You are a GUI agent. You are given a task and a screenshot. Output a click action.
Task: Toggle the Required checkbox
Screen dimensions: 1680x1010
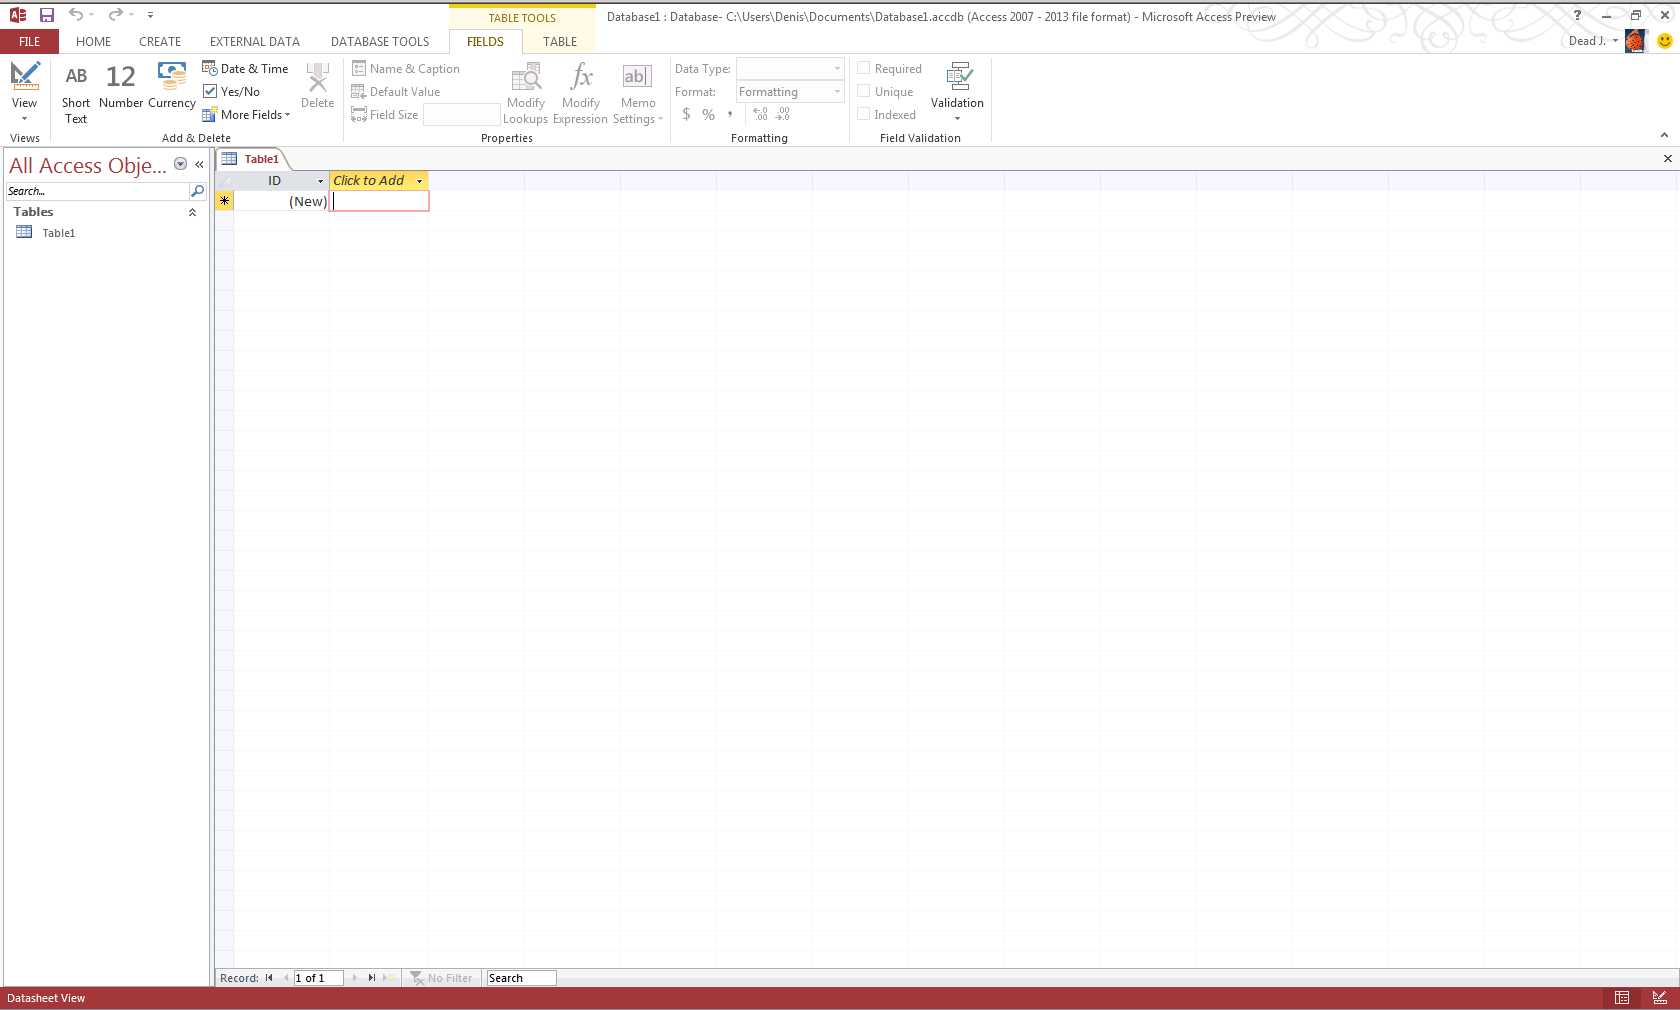coord(864,69)
